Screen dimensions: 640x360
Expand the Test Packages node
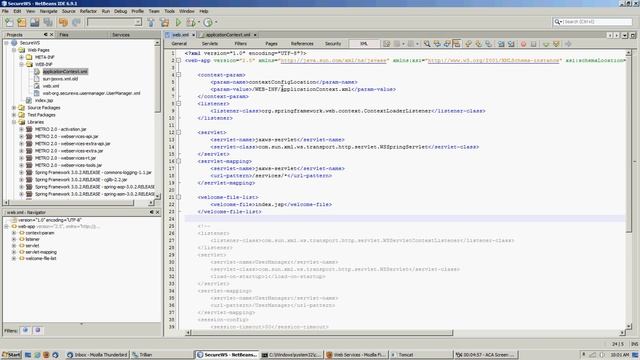(14, 115)
